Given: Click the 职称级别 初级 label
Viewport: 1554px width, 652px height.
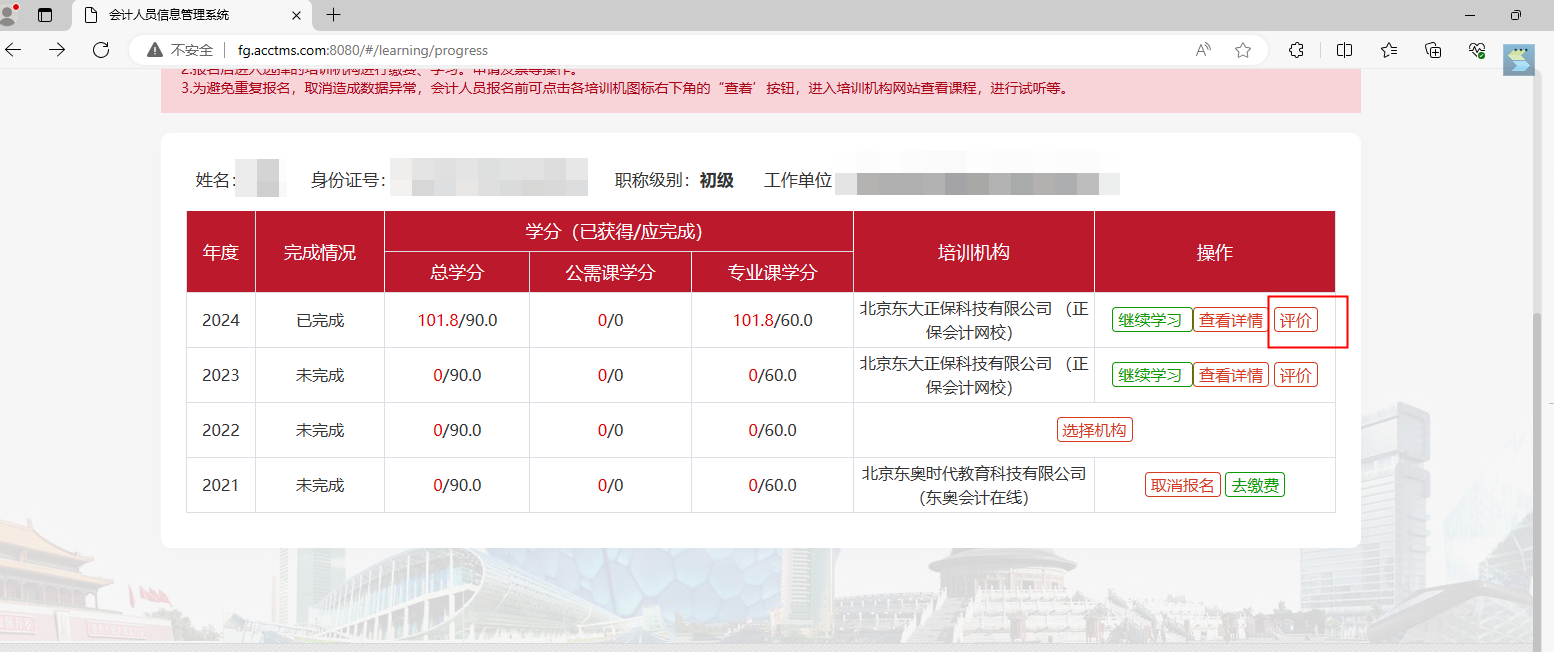Looking at the screenshot, I should [675, 180].
